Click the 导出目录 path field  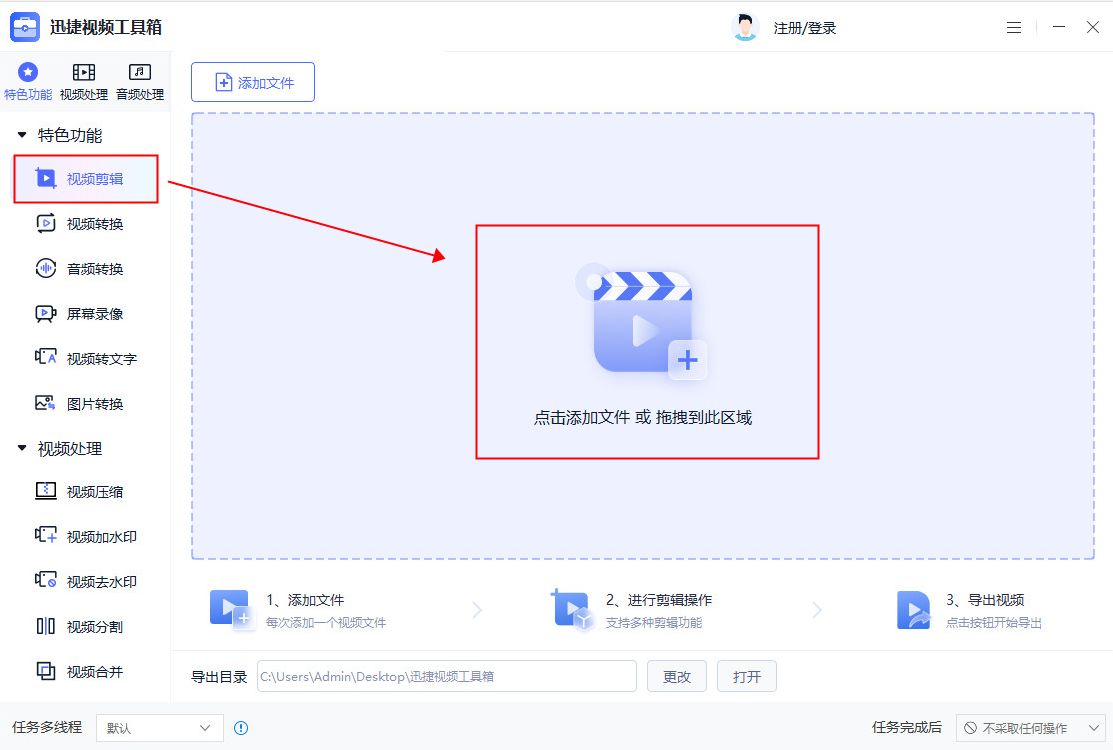click(x=446, y=676)
